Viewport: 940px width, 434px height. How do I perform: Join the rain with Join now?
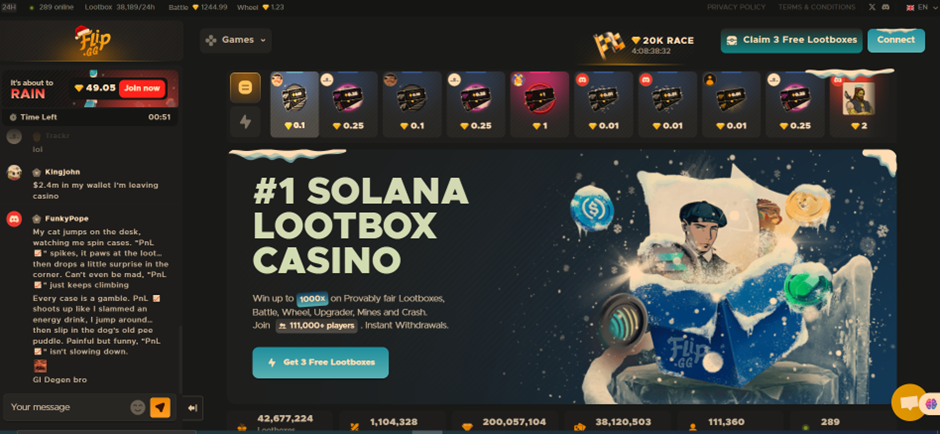coord(142,88)
